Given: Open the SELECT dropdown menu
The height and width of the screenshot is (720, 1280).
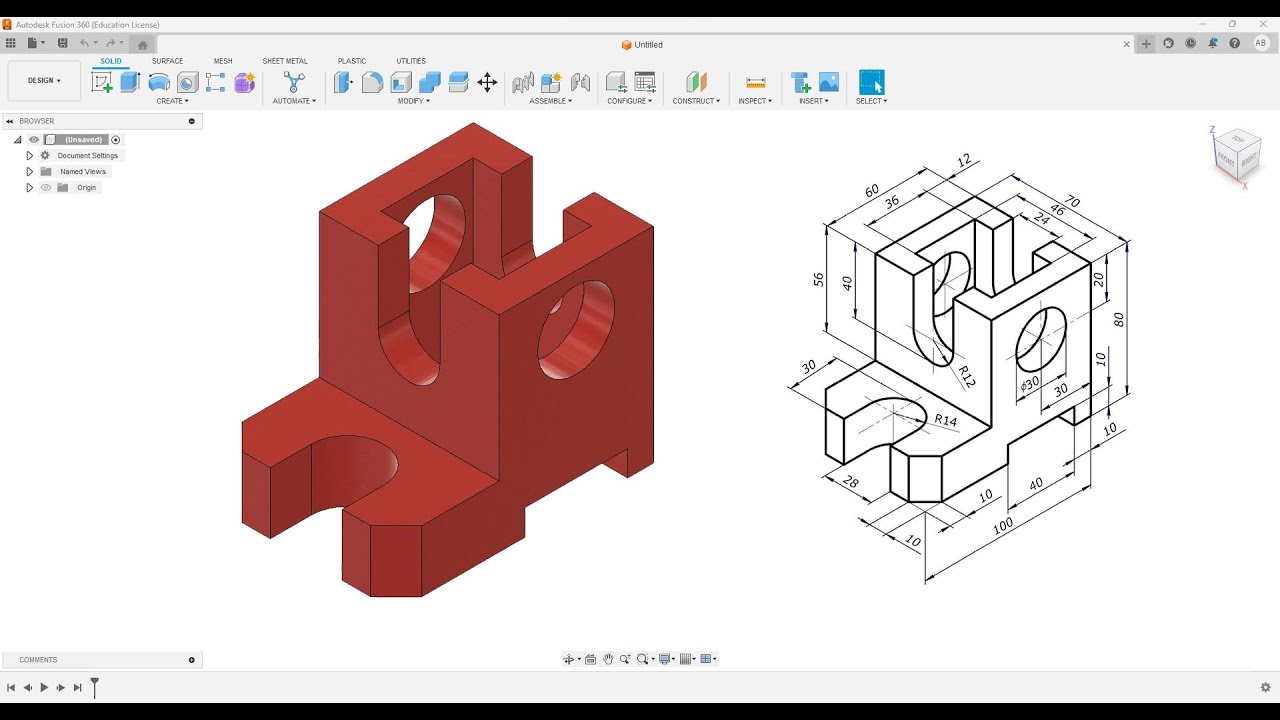Looking at the screenshot, I should (871, 101).
